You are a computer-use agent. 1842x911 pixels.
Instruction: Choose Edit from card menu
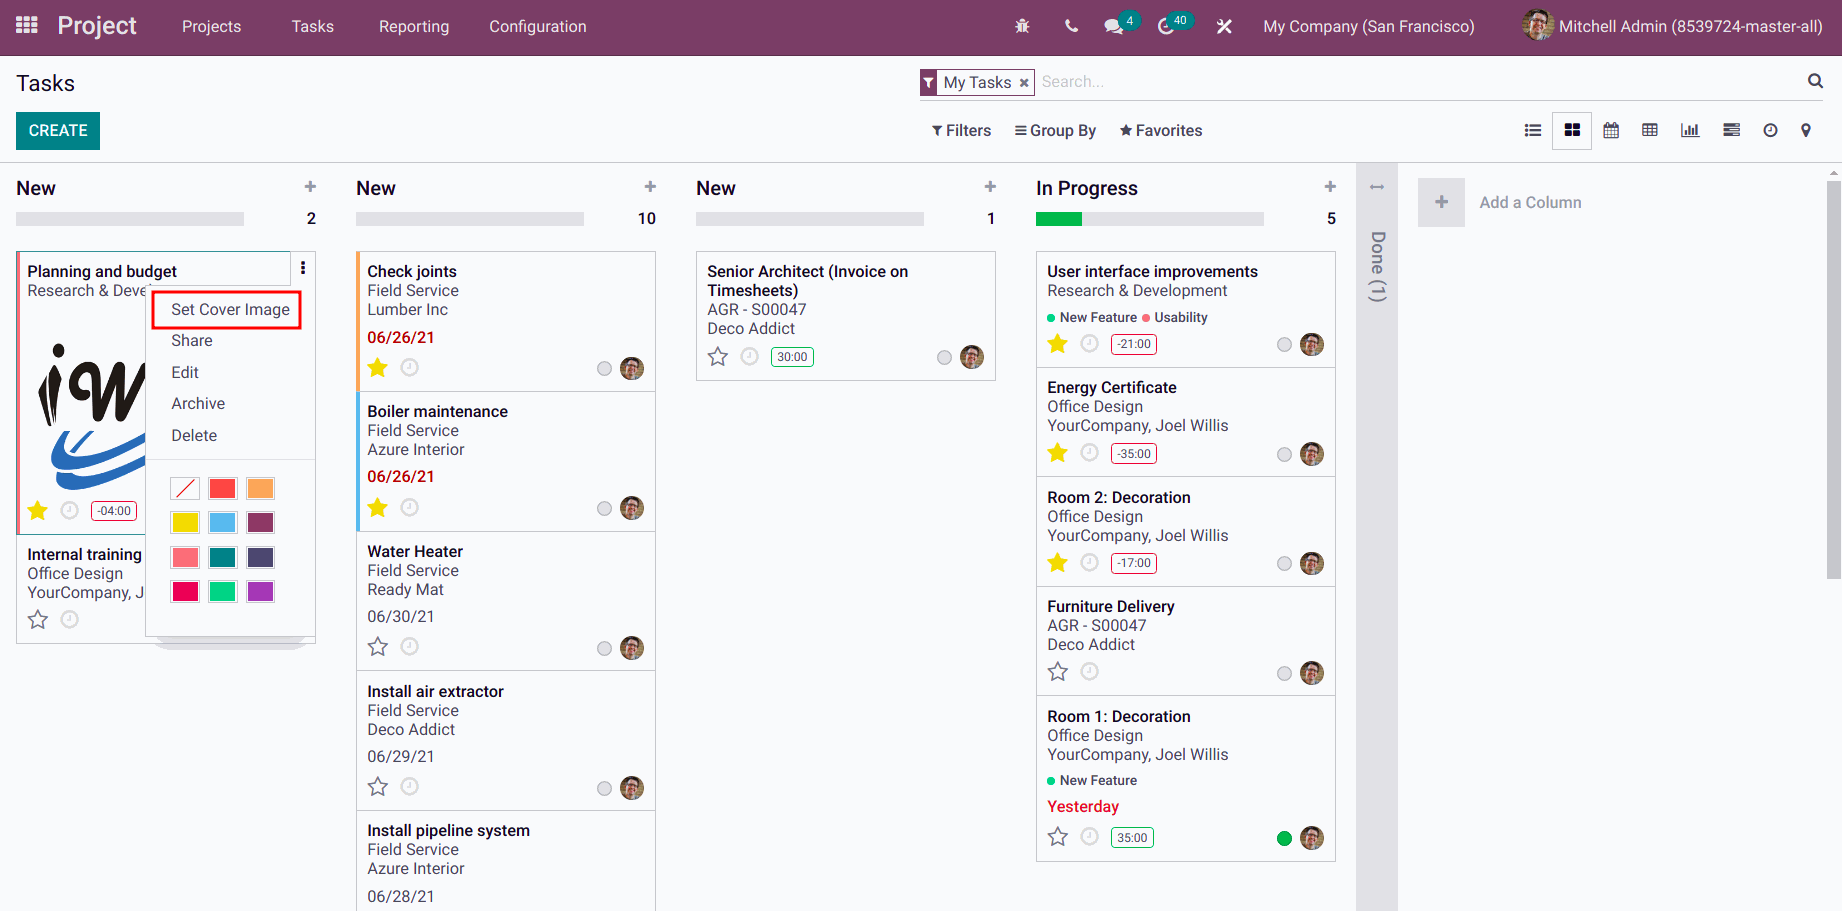point(185,372)
